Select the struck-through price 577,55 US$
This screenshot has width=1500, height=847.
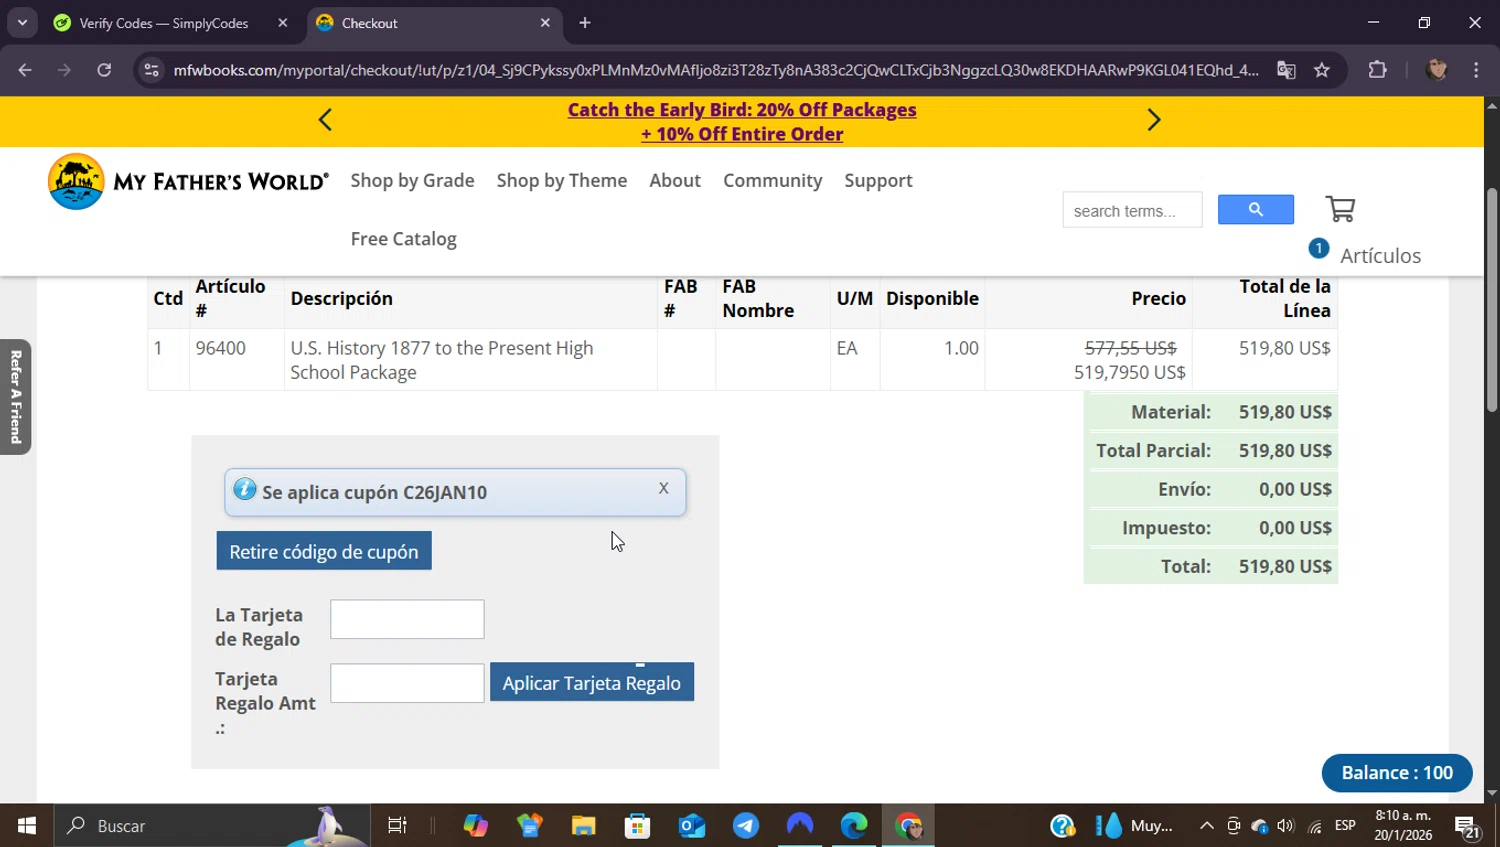tap(1130, 348)
